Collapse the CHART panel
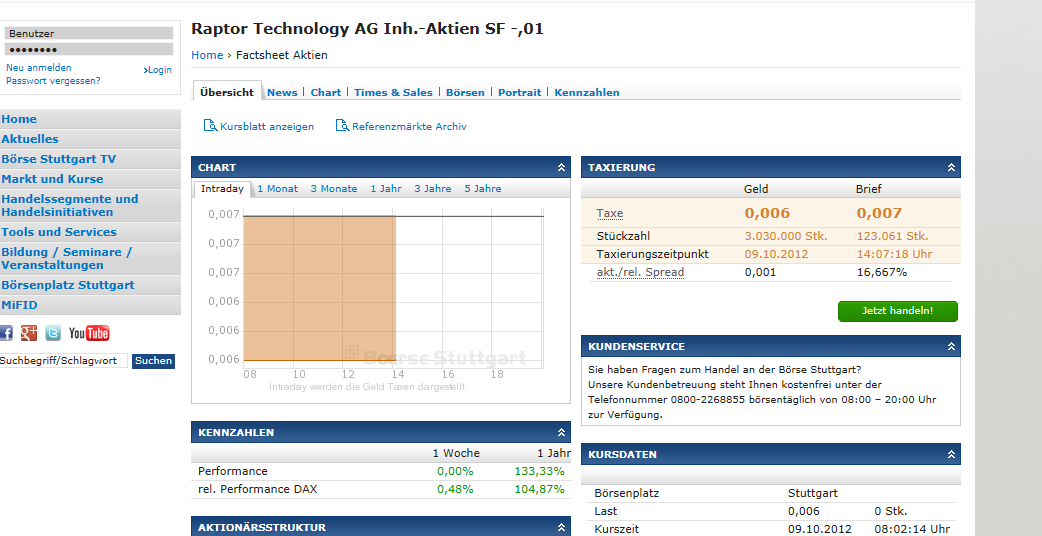Viewport: 1042px width, 536px height. (561, 167)
